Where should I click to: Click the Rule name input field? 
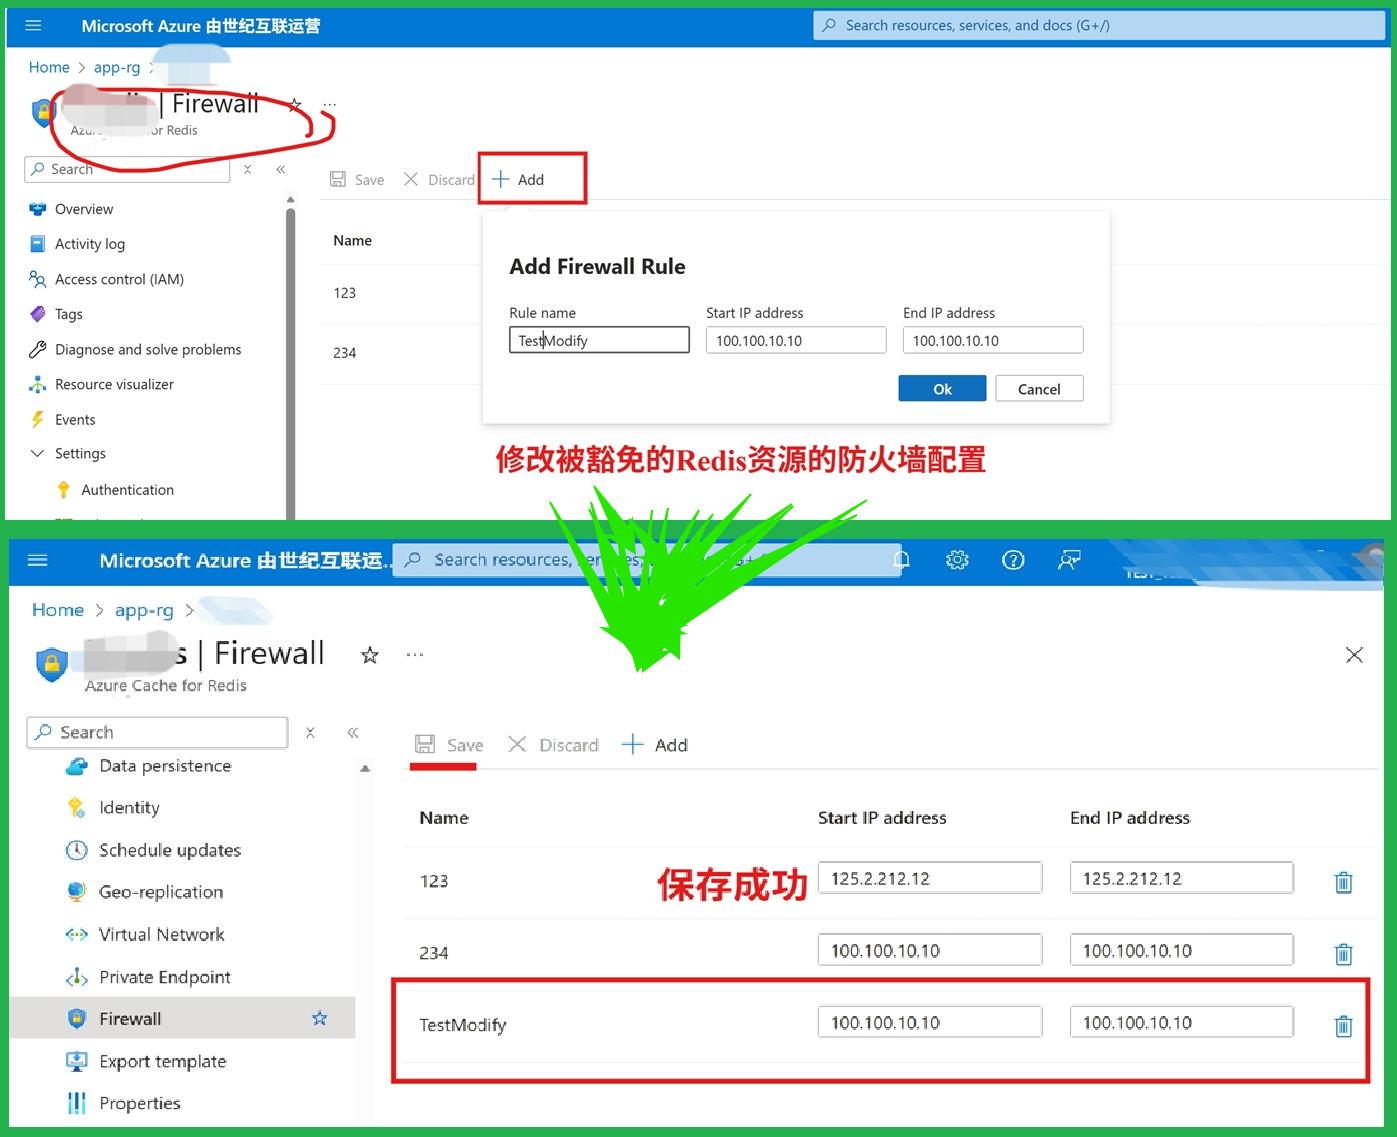598,341
